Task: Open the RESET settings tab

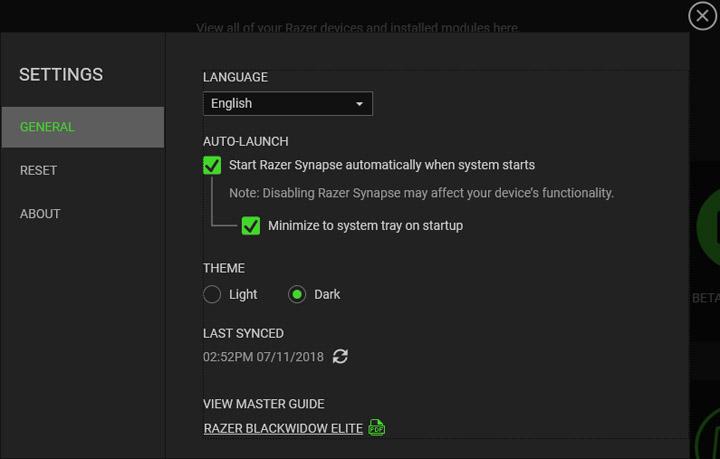Action: [x=39, y=170]
